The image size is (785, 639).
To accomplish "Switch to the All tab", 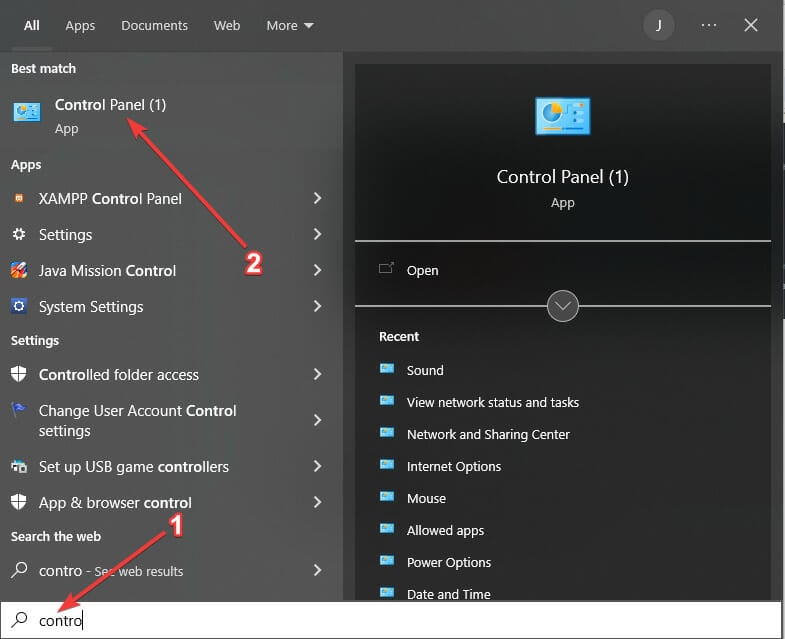I will tap(32, 26).
